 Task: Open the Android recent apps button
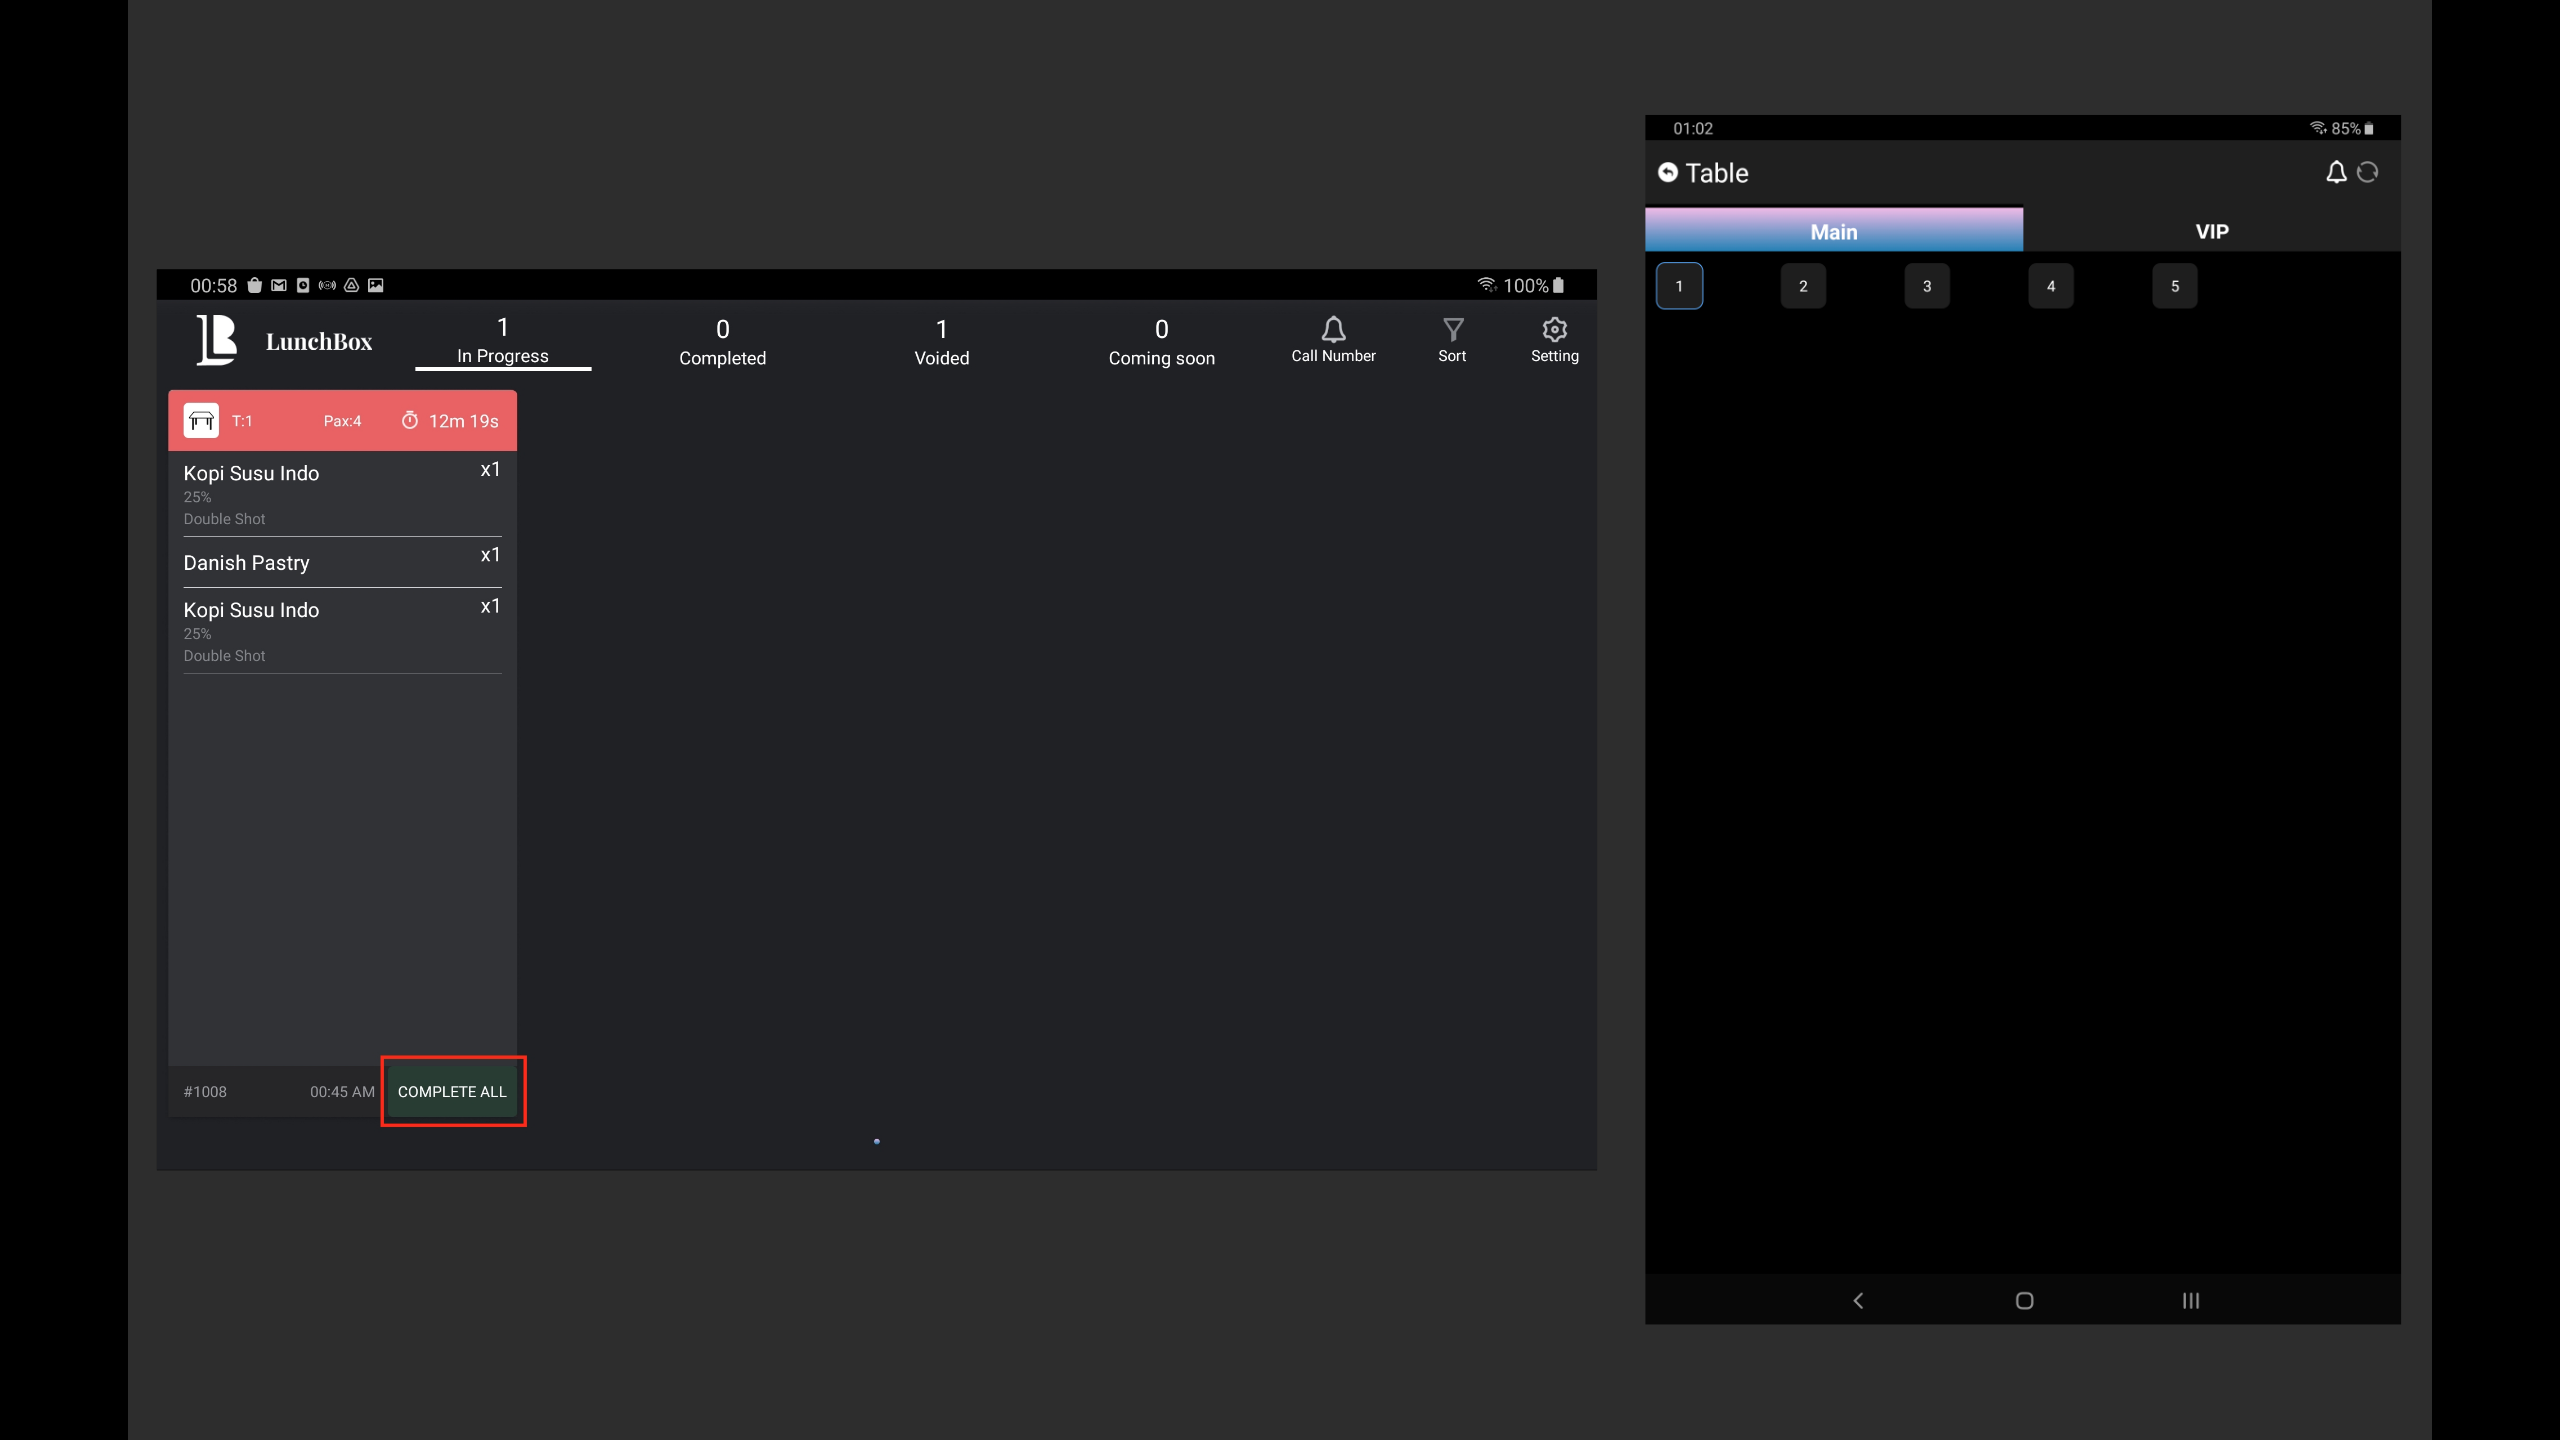point(2190,1300)
